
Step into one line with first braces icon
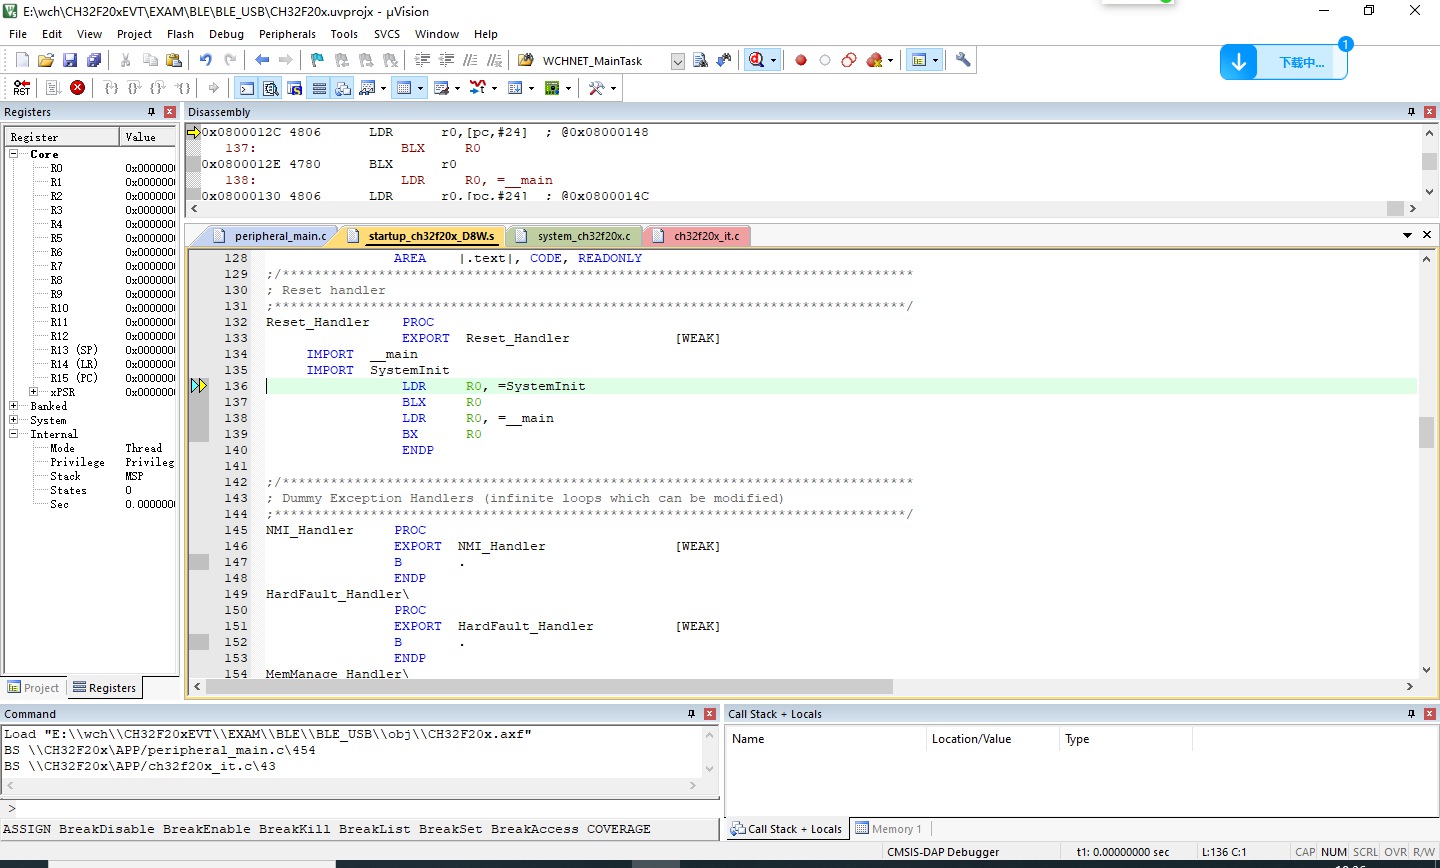coord(112,88)
